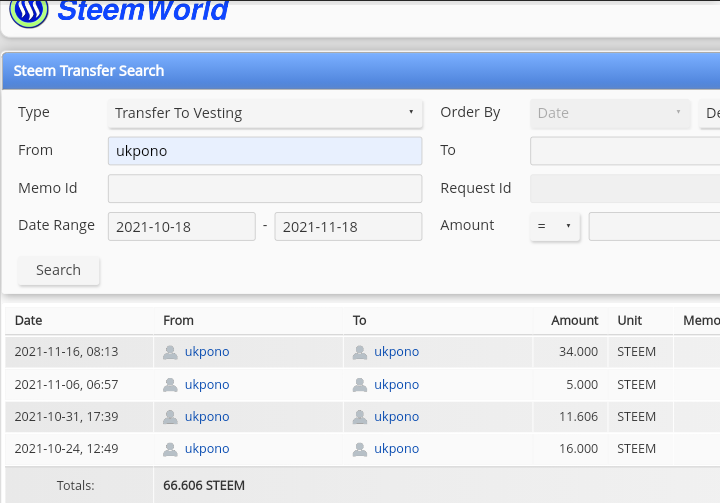Click the amount 5.000
Image resolution: width=720 pixels, height=503 pixels.
pyautogui.click(x=582, y=384)
